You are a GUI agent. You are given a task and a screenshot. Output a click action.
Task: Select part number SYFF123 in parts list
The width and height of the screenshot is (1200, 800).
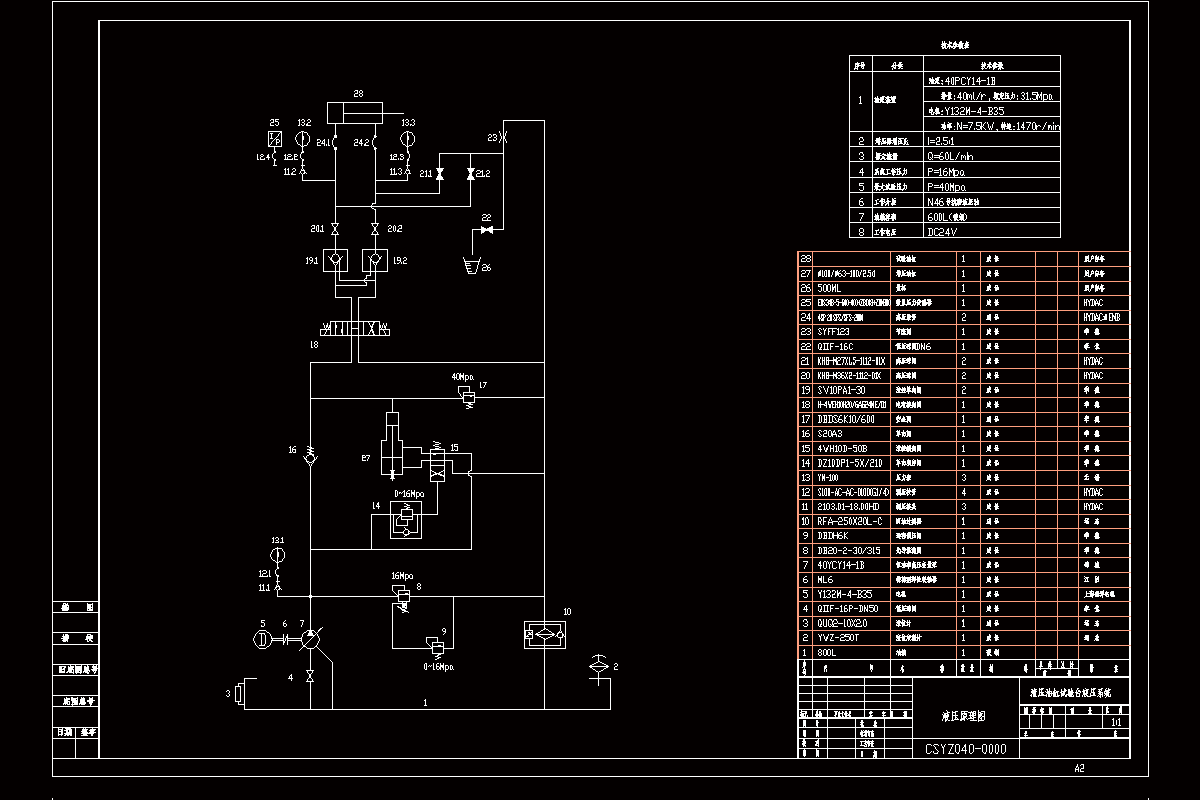click(x=835, y=331)
